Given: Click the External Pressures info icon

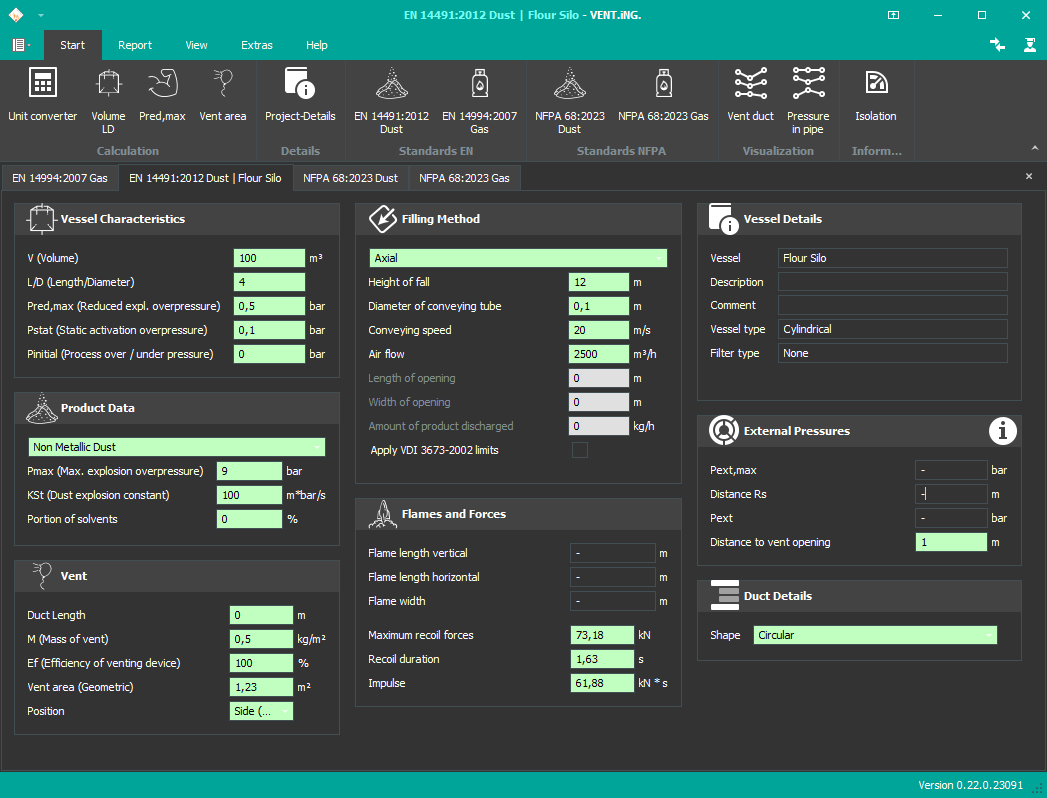Looking at the screenshot, I should [x=1003, y=431].
